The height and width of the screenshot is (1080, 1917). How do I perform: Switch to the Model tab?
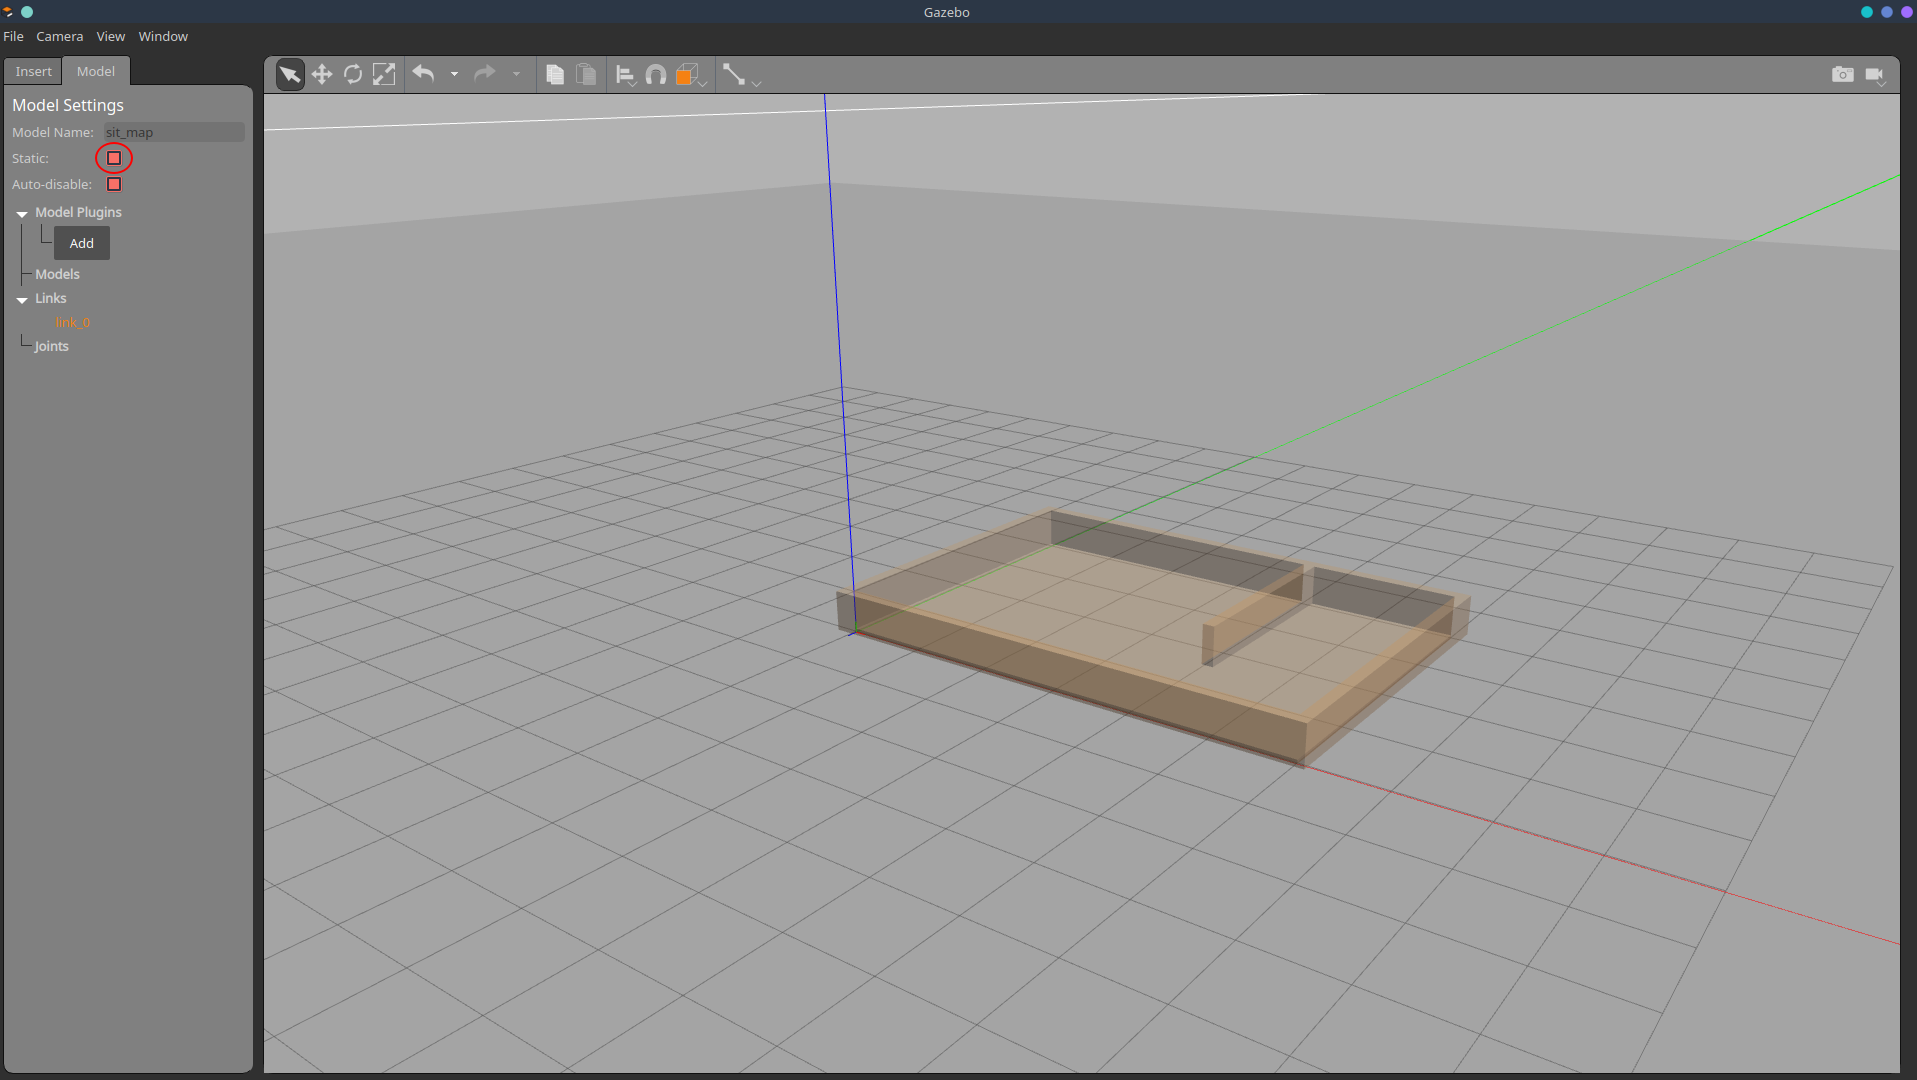(96, 71)
